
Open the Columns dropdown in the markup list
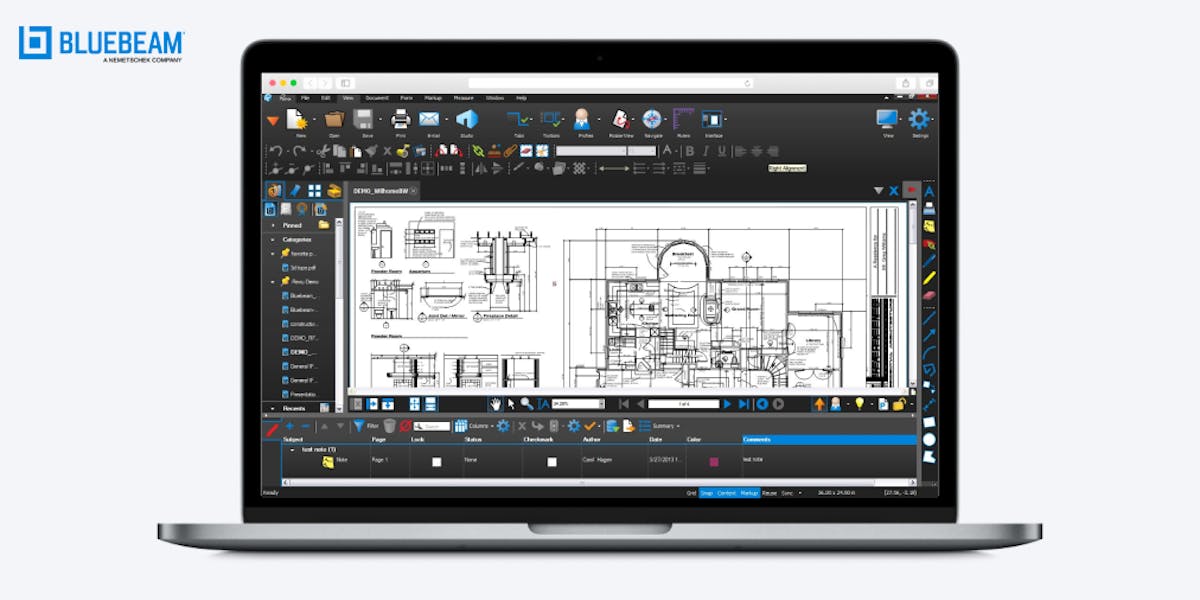[478, 426]
